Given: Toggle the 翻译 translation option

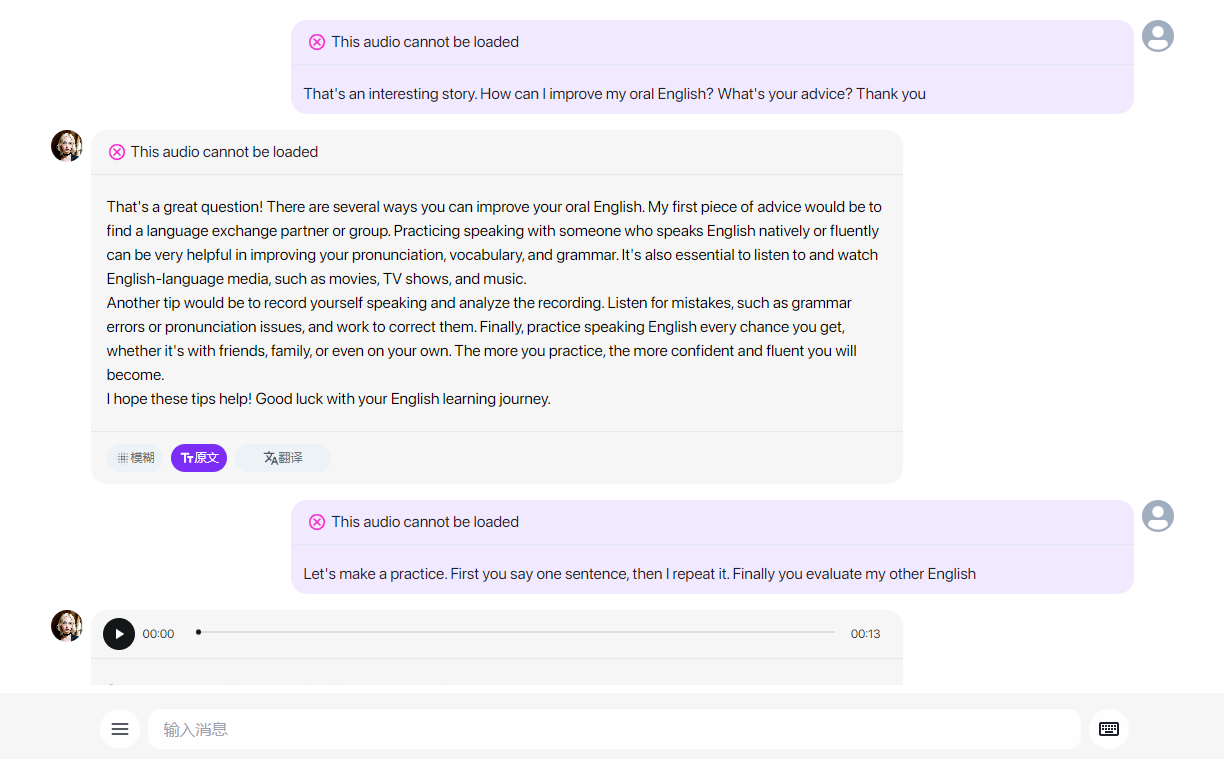Looking at the screenshot, I should (283, 458).
